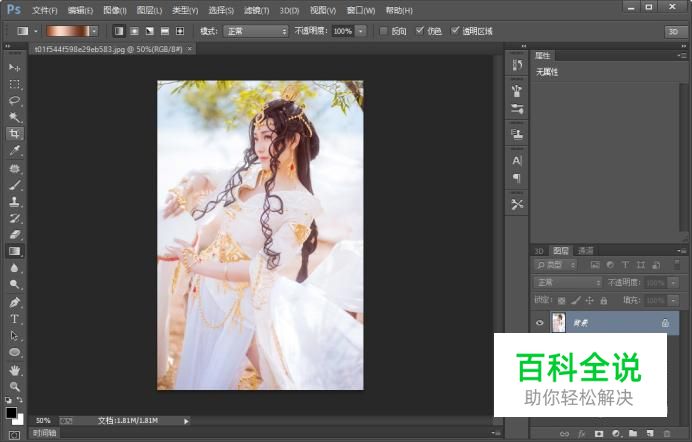The width and height of the screenshot is (692, 442).
Task: Select the Spot Healing Brush tool
Action: (15, 169)
